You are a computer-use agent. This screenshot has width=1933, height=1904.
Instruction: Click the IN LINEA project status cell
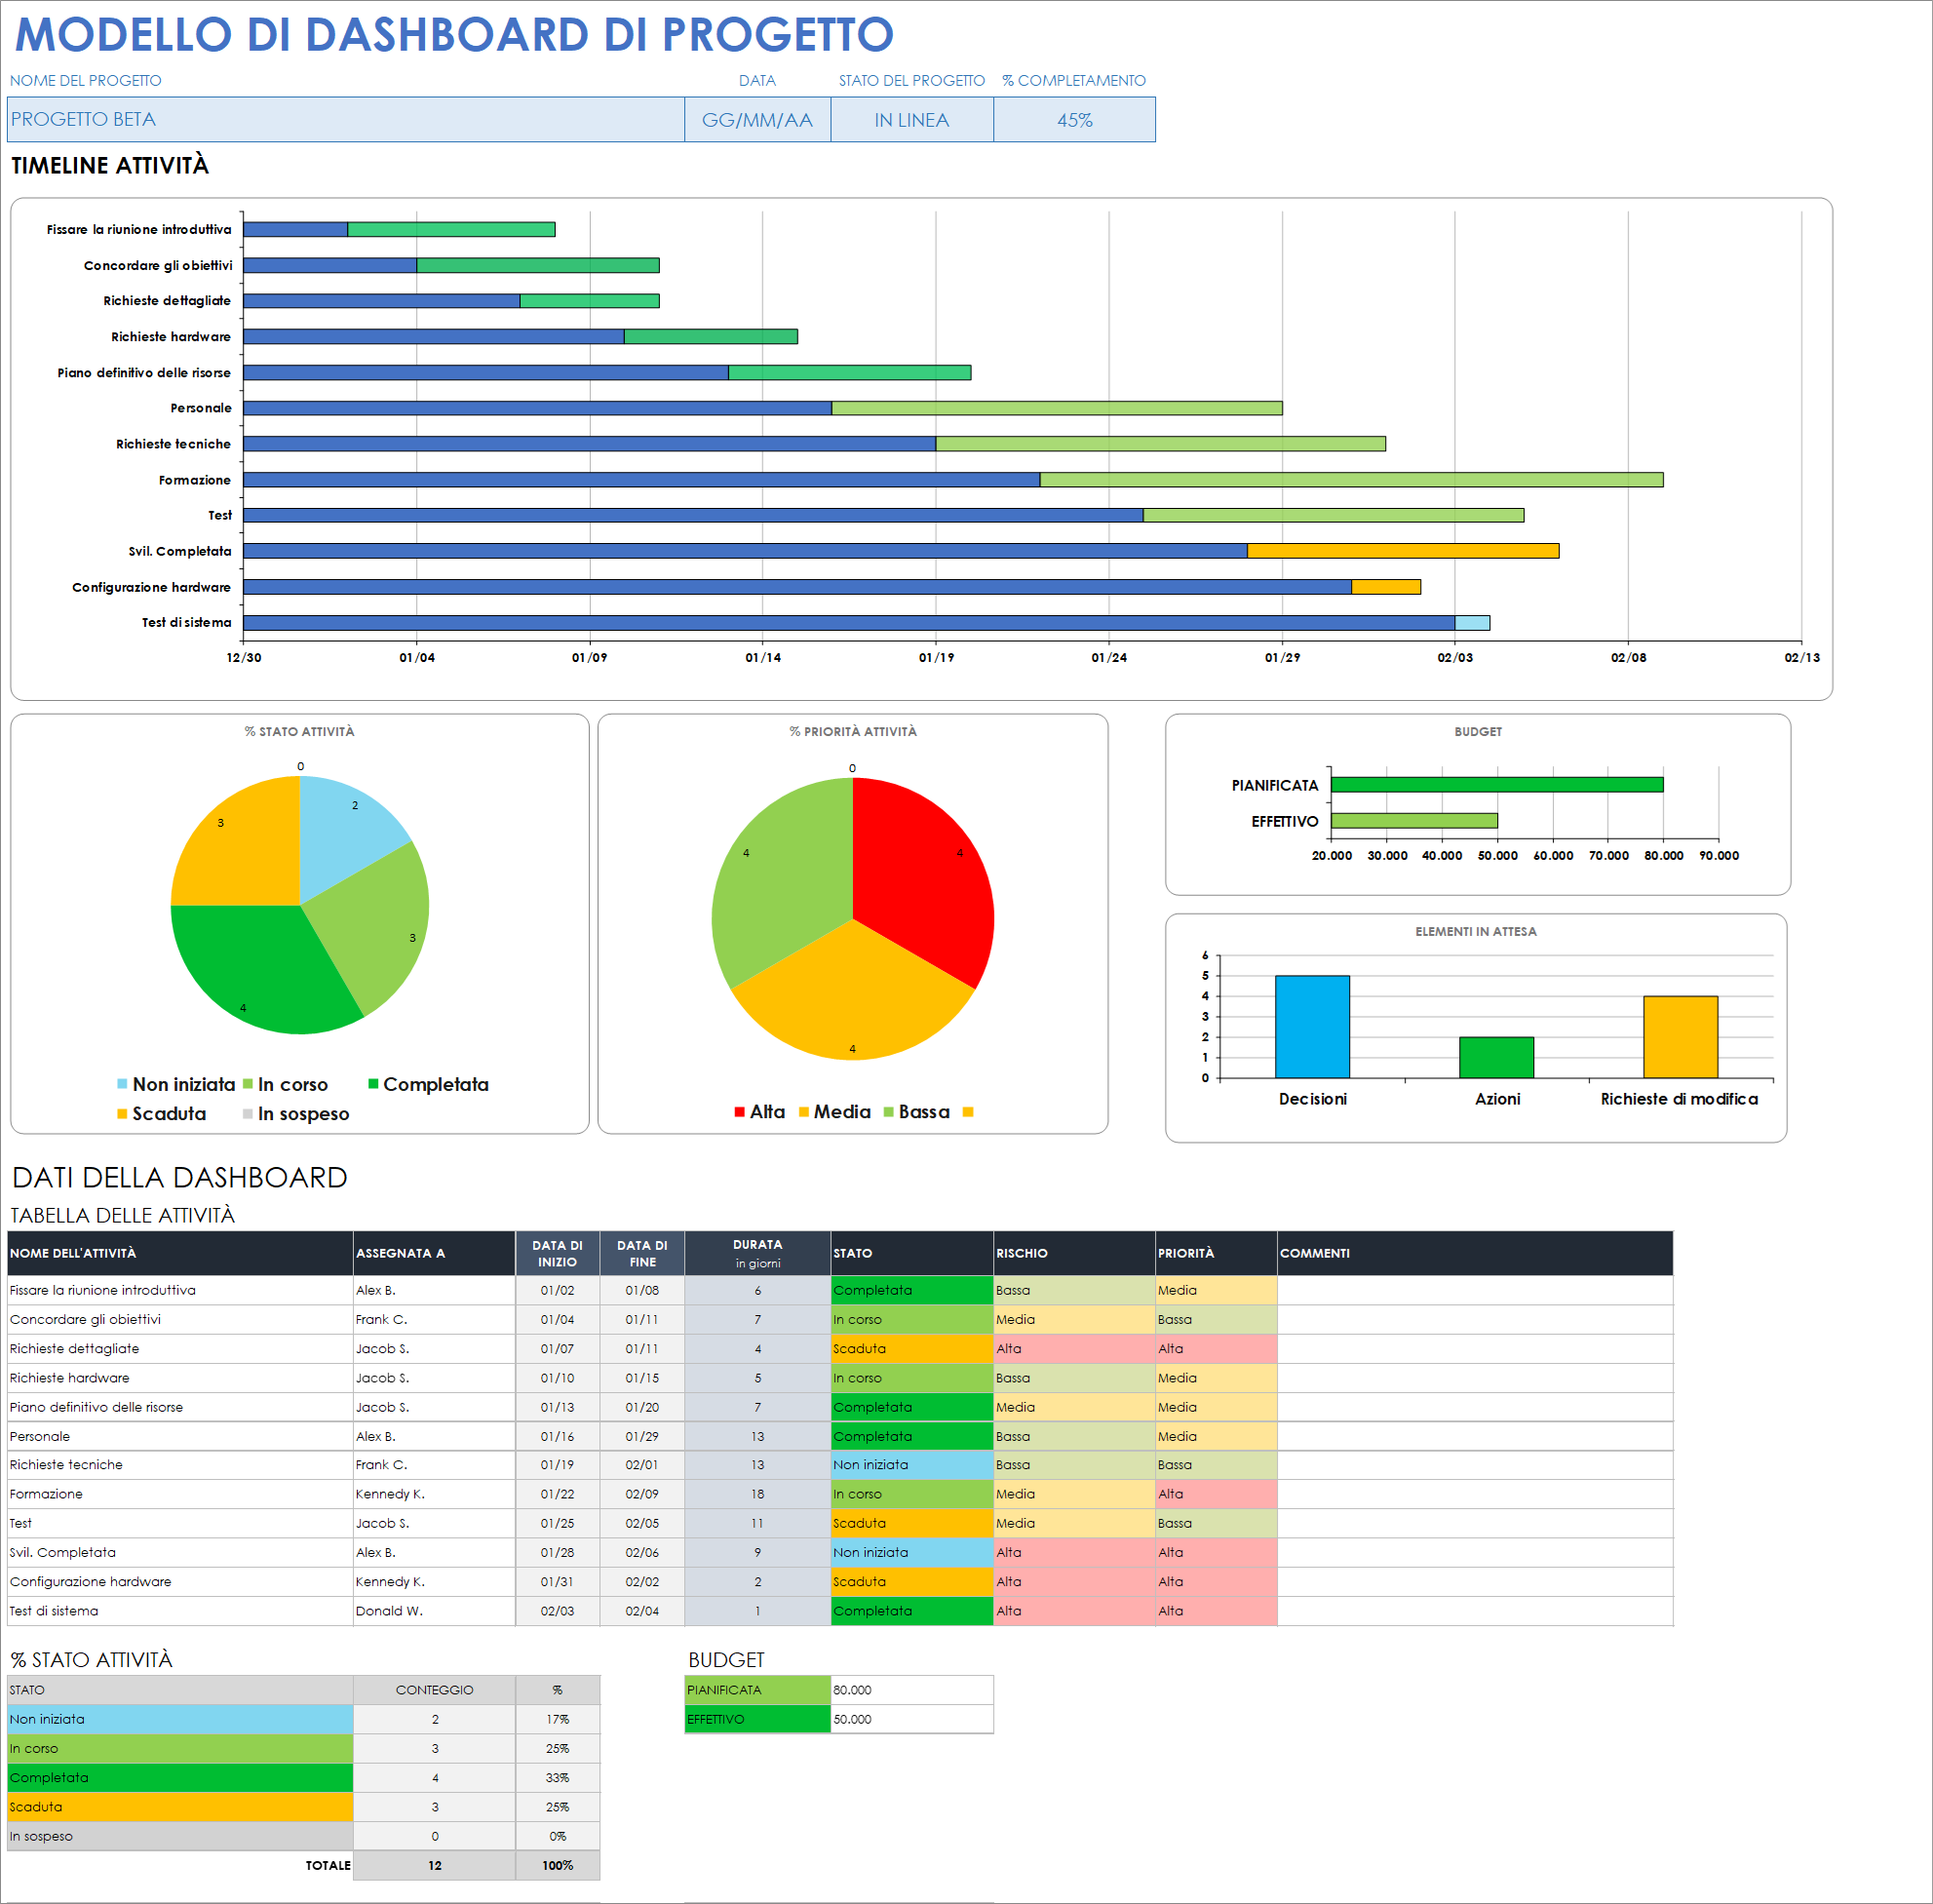pos(911,120)
